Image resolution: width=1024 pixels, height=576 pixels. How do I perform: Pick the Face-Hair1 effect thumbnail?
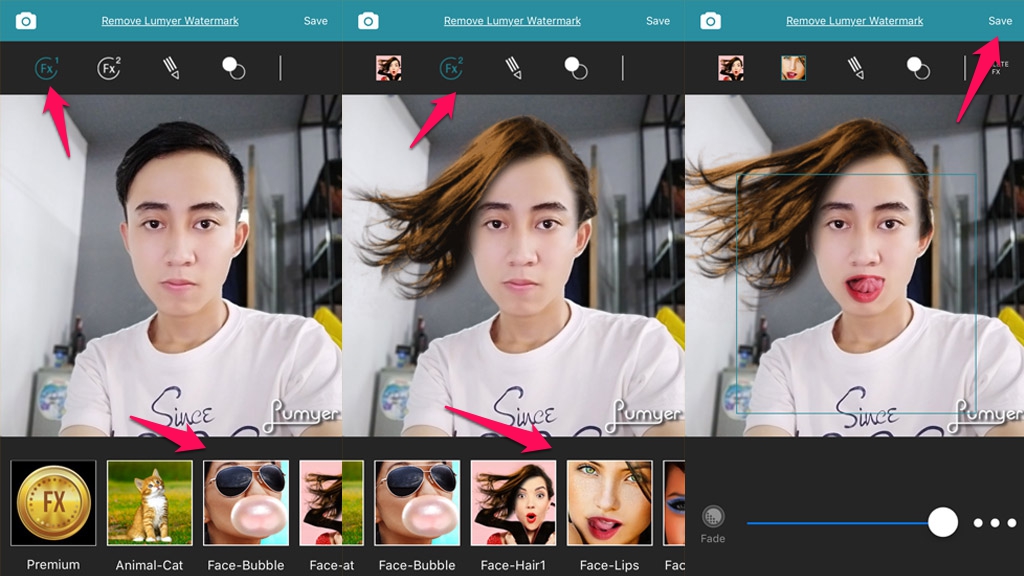(x=513, y=503)
